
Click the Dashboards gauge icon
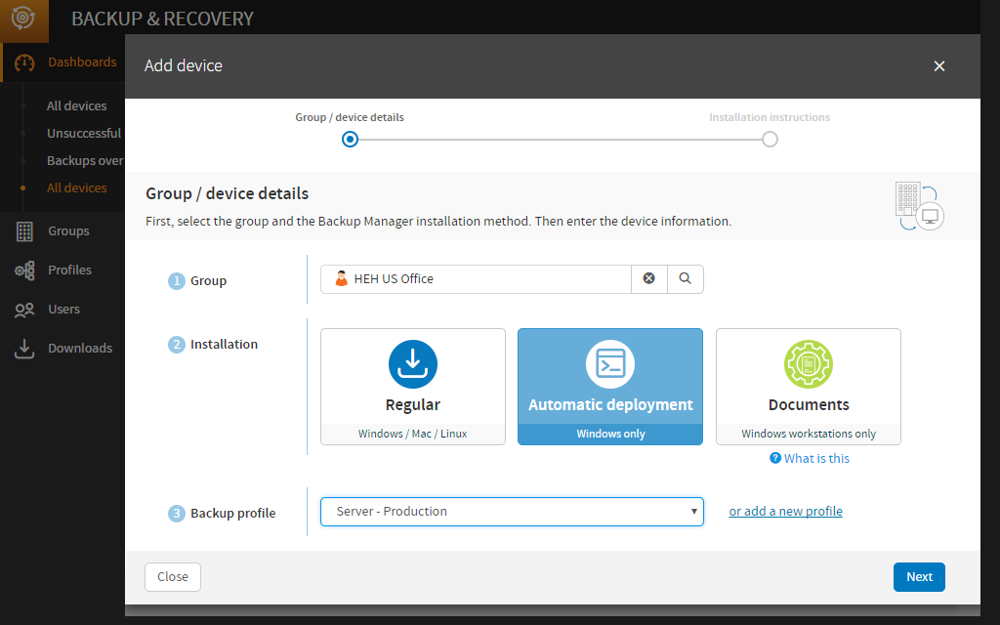pyautogui.click(x=24, y=62)
